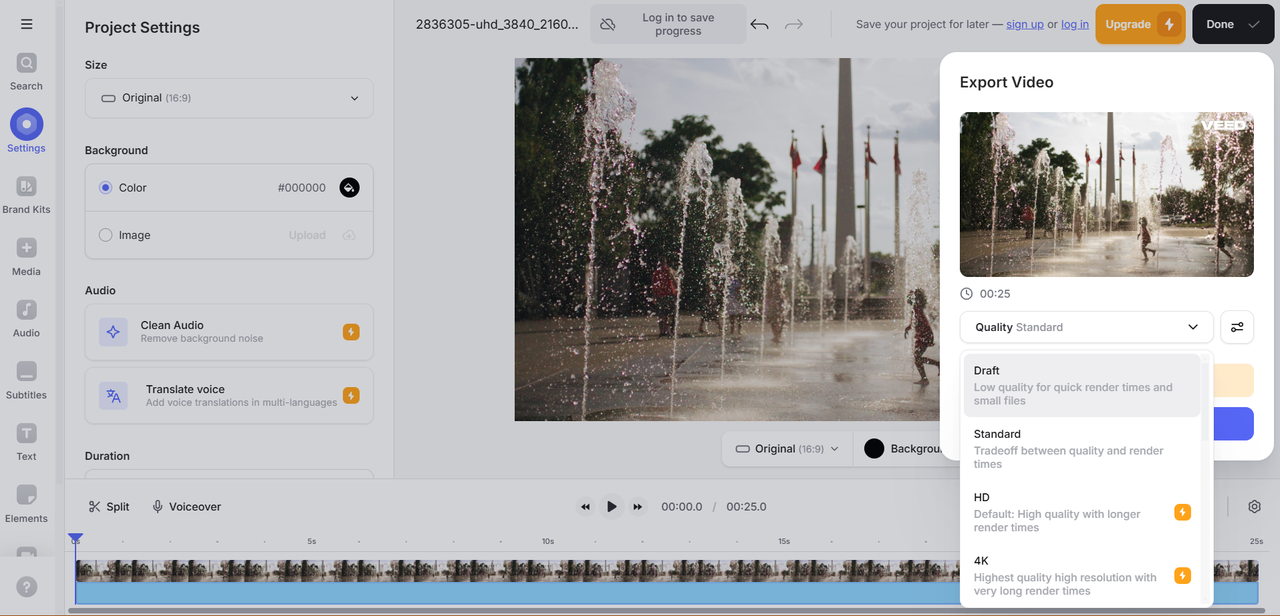Click the 00:00.0 current time display
Viewport: 1280px width, 616px height.
(682, 507)
